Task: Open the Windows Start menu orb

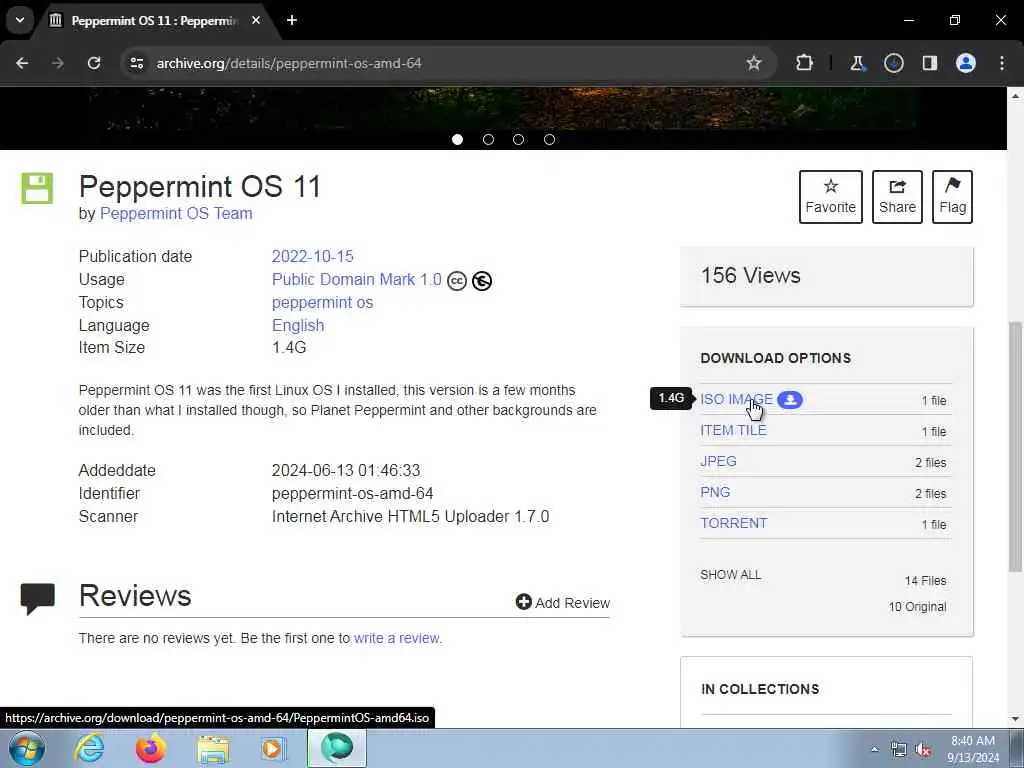Action: pyautogui.click(x=27, y=748)
